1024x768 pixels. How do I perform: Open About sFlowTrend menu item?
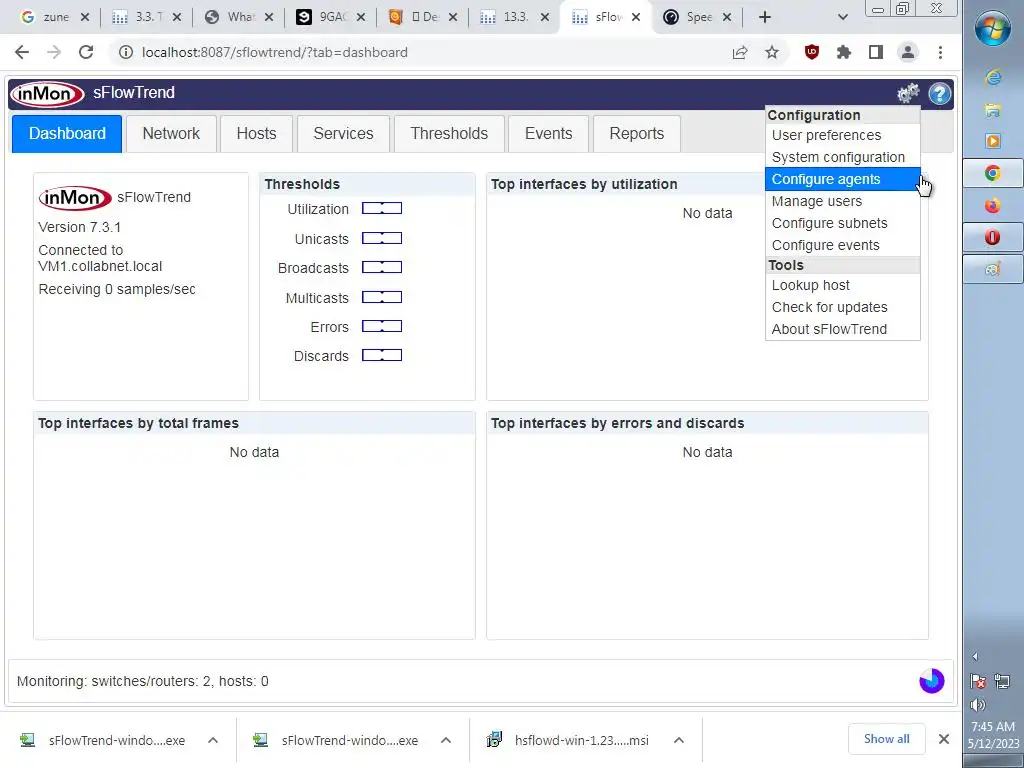click(x=842, y=329)
